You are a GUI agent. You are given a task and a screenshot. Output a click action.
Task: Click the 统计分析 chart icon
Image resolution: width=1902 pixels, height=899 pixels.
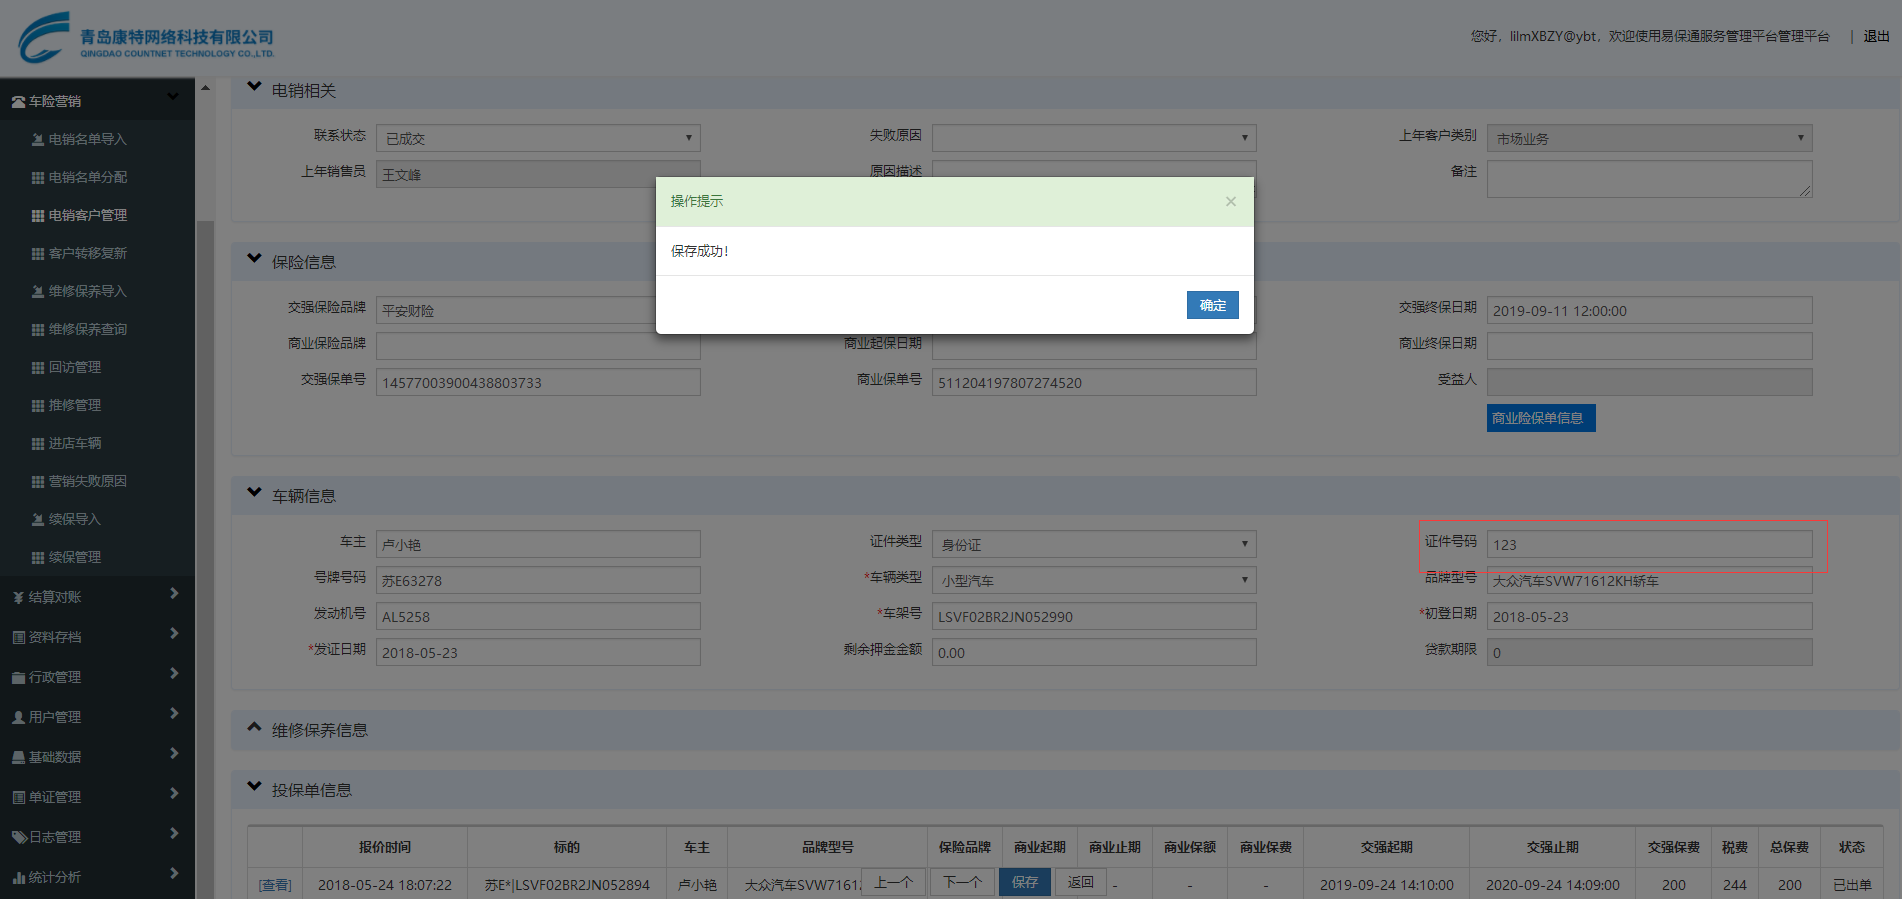point(18,878)
